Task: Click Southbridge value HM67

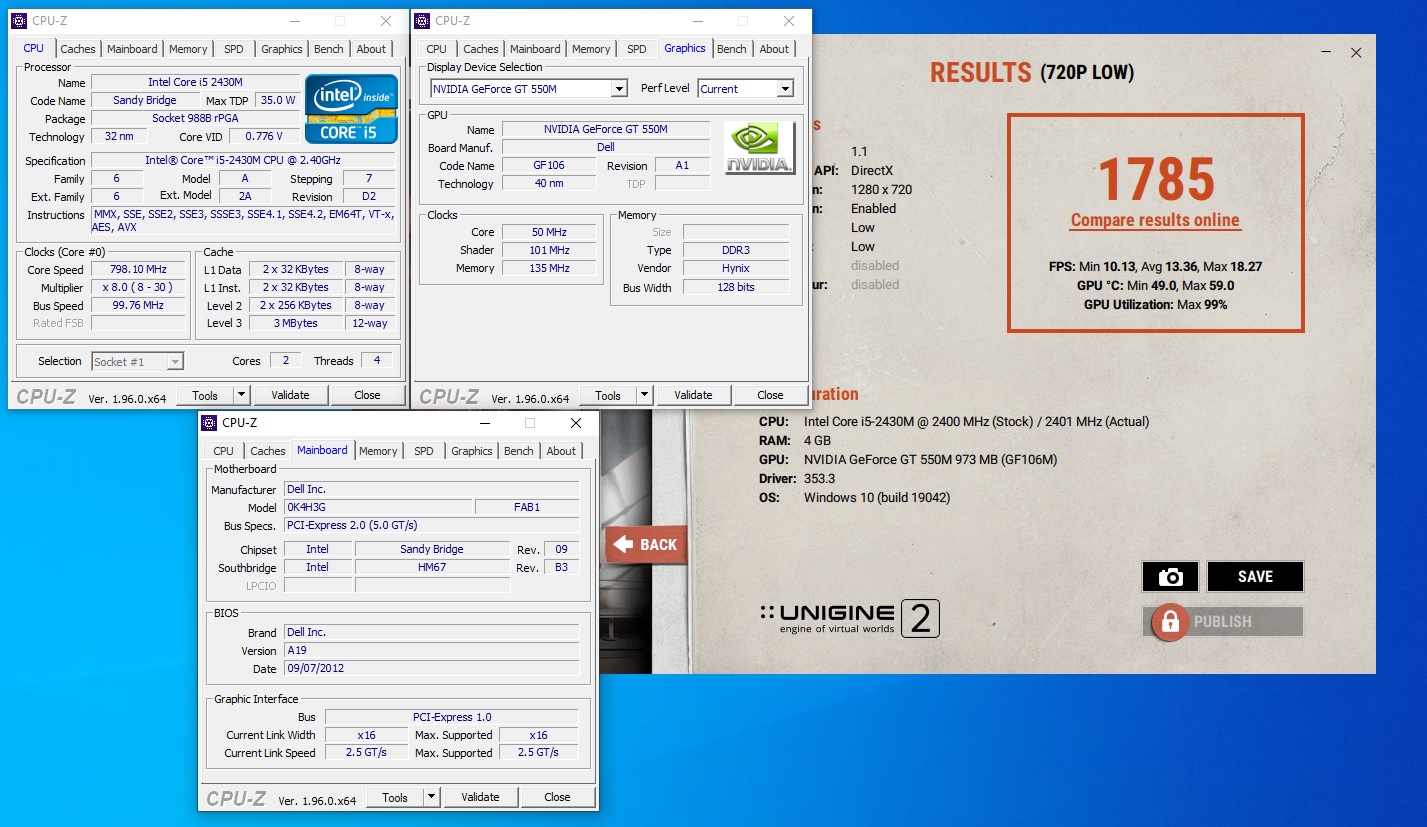Action: click(x=433, y=567)
